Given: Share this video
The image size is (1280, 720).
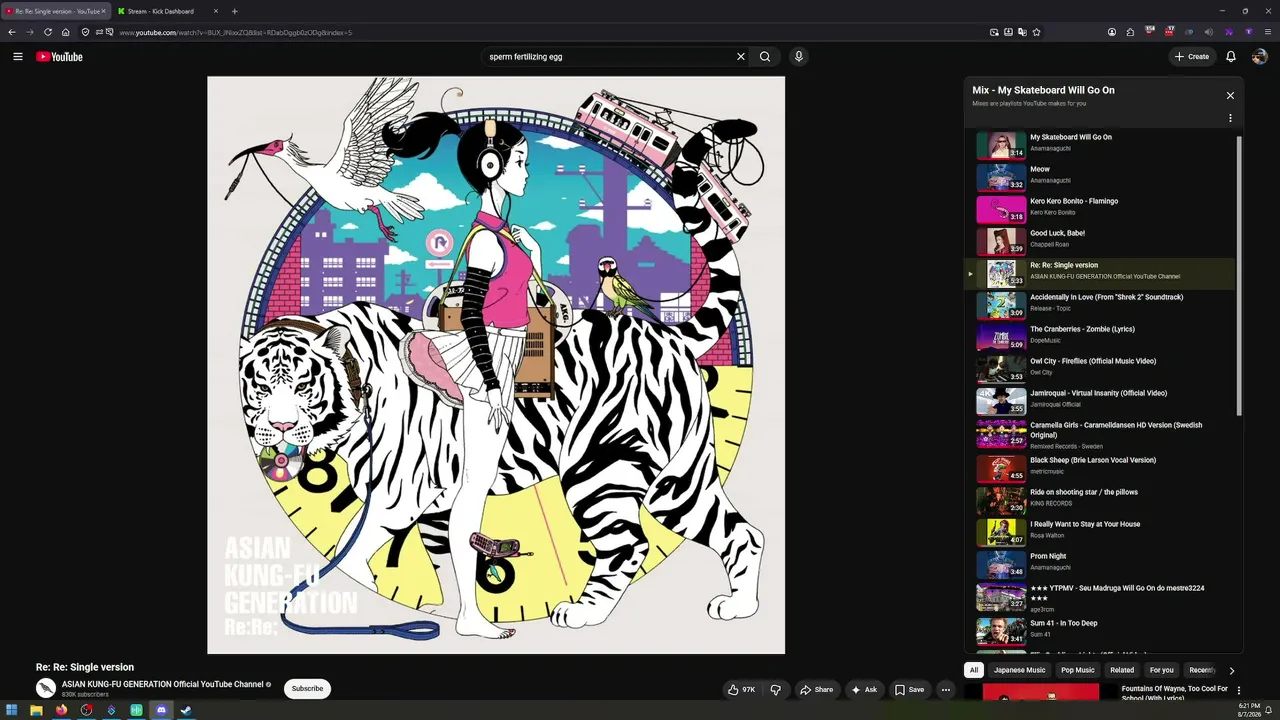Looking at the screenshot, I should point(816,689).
